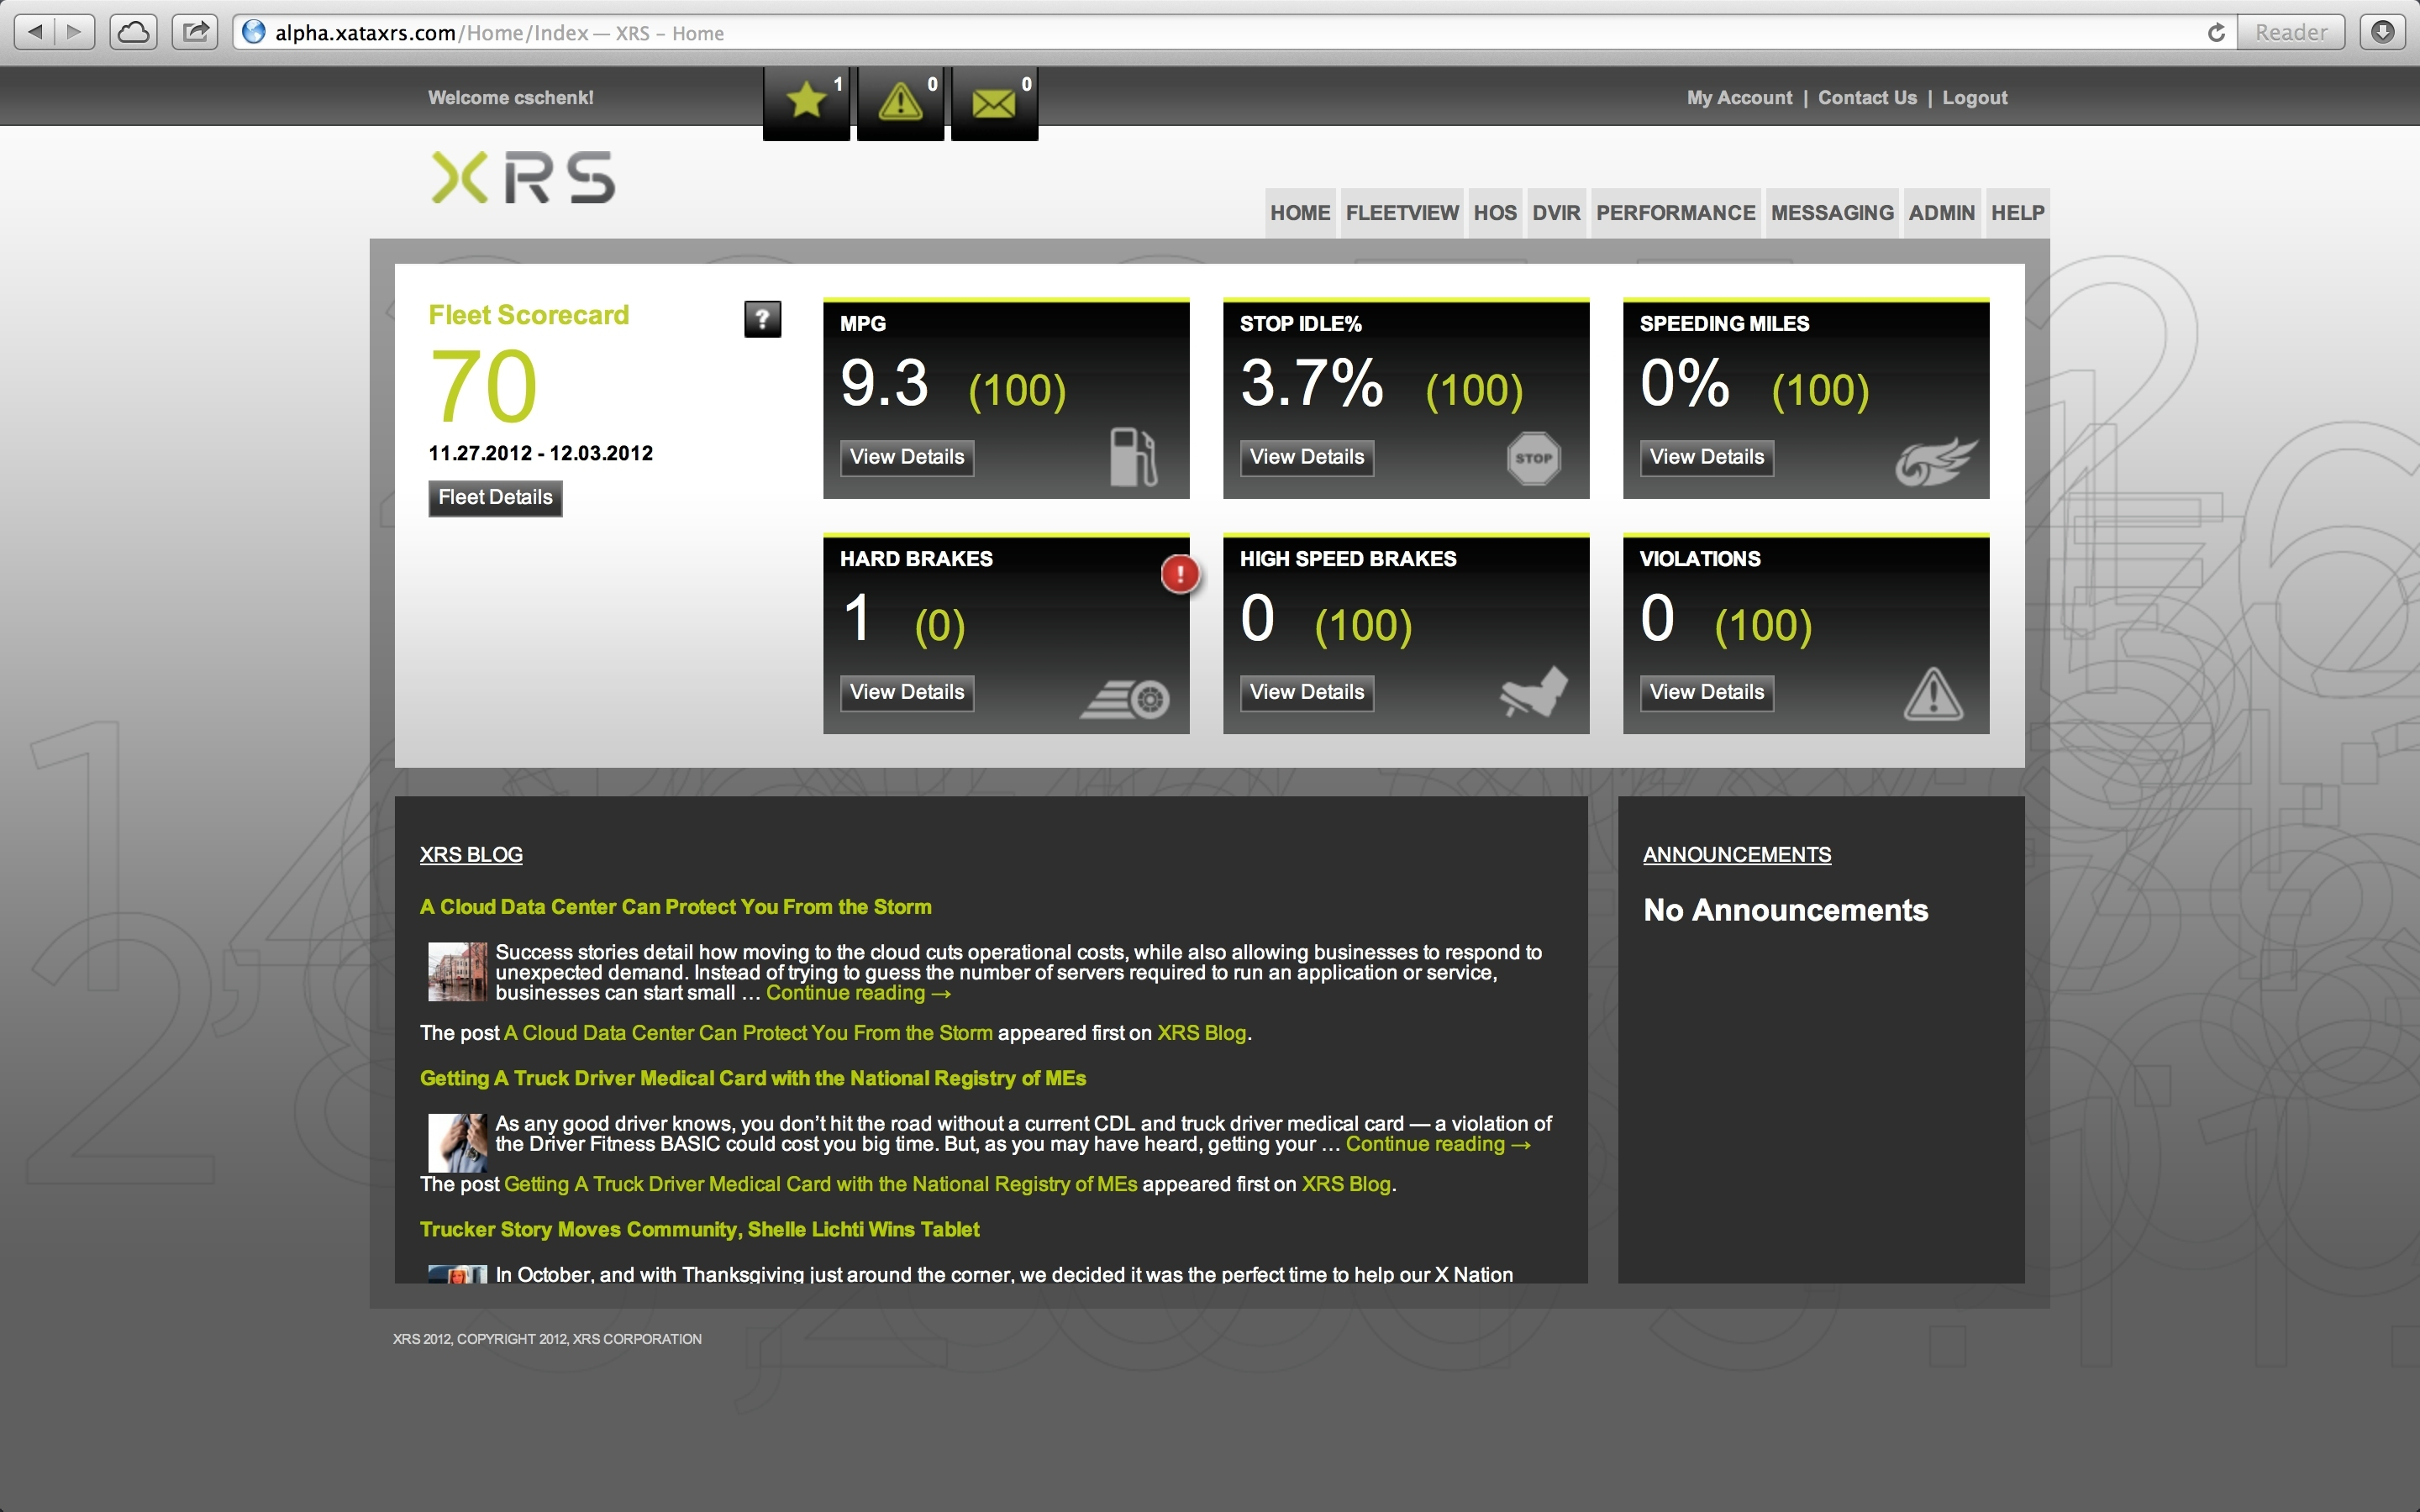Click the warning triangle icon on Violations card
Image resolution: width=2420 pixels, height=1512 pixels.
(1931, 693)
